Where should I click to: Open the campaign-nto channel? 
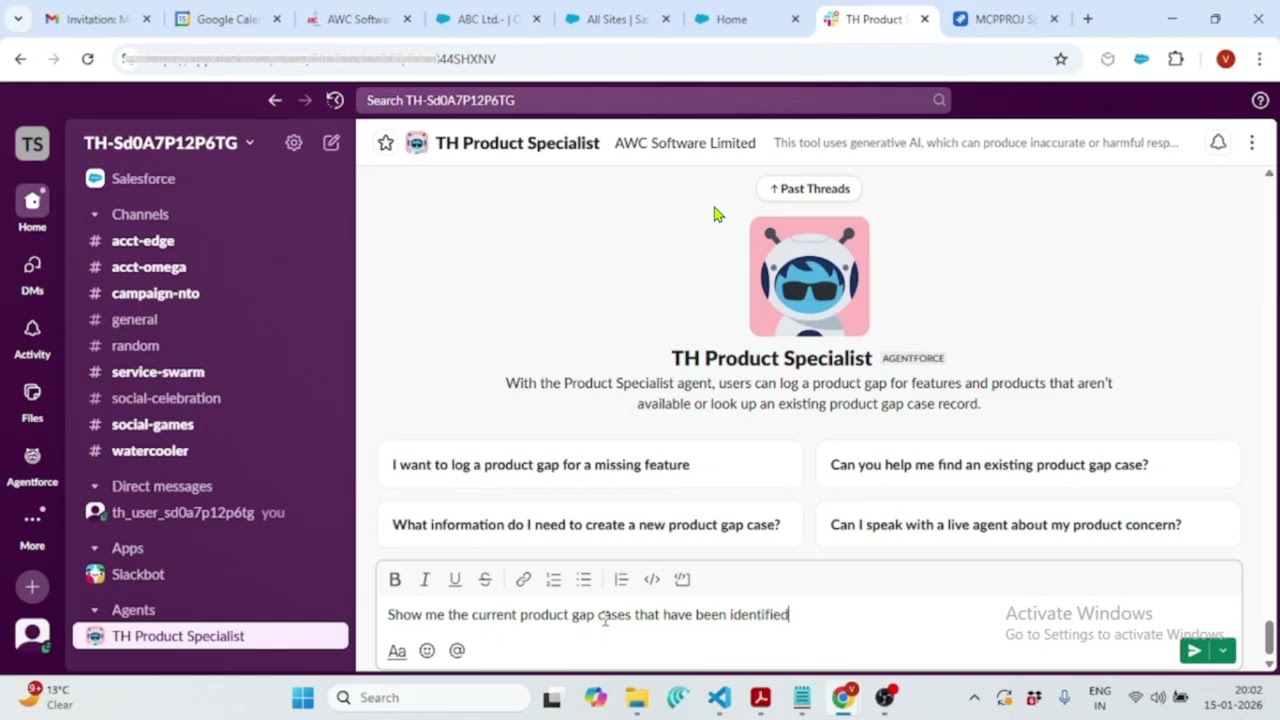pyautogui.click(x=210, y=293)
